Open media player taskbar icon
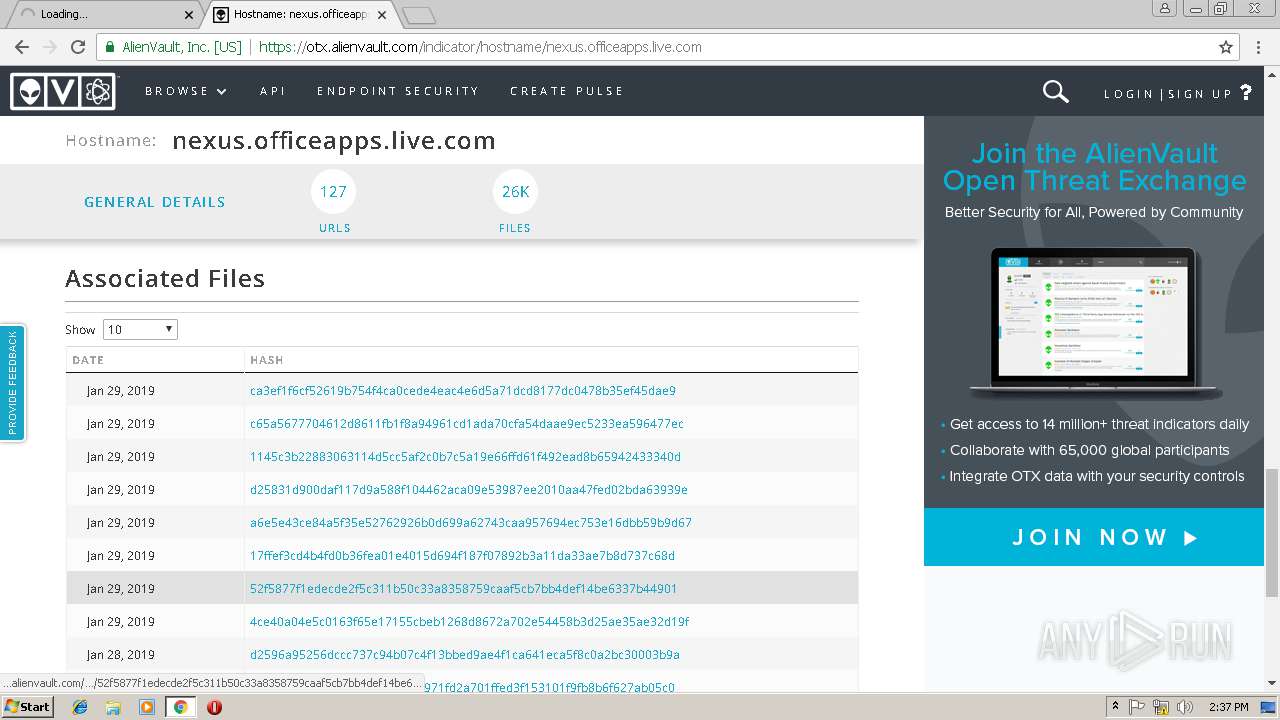This screenshot has height=720, width=1280. coord(147,707)
